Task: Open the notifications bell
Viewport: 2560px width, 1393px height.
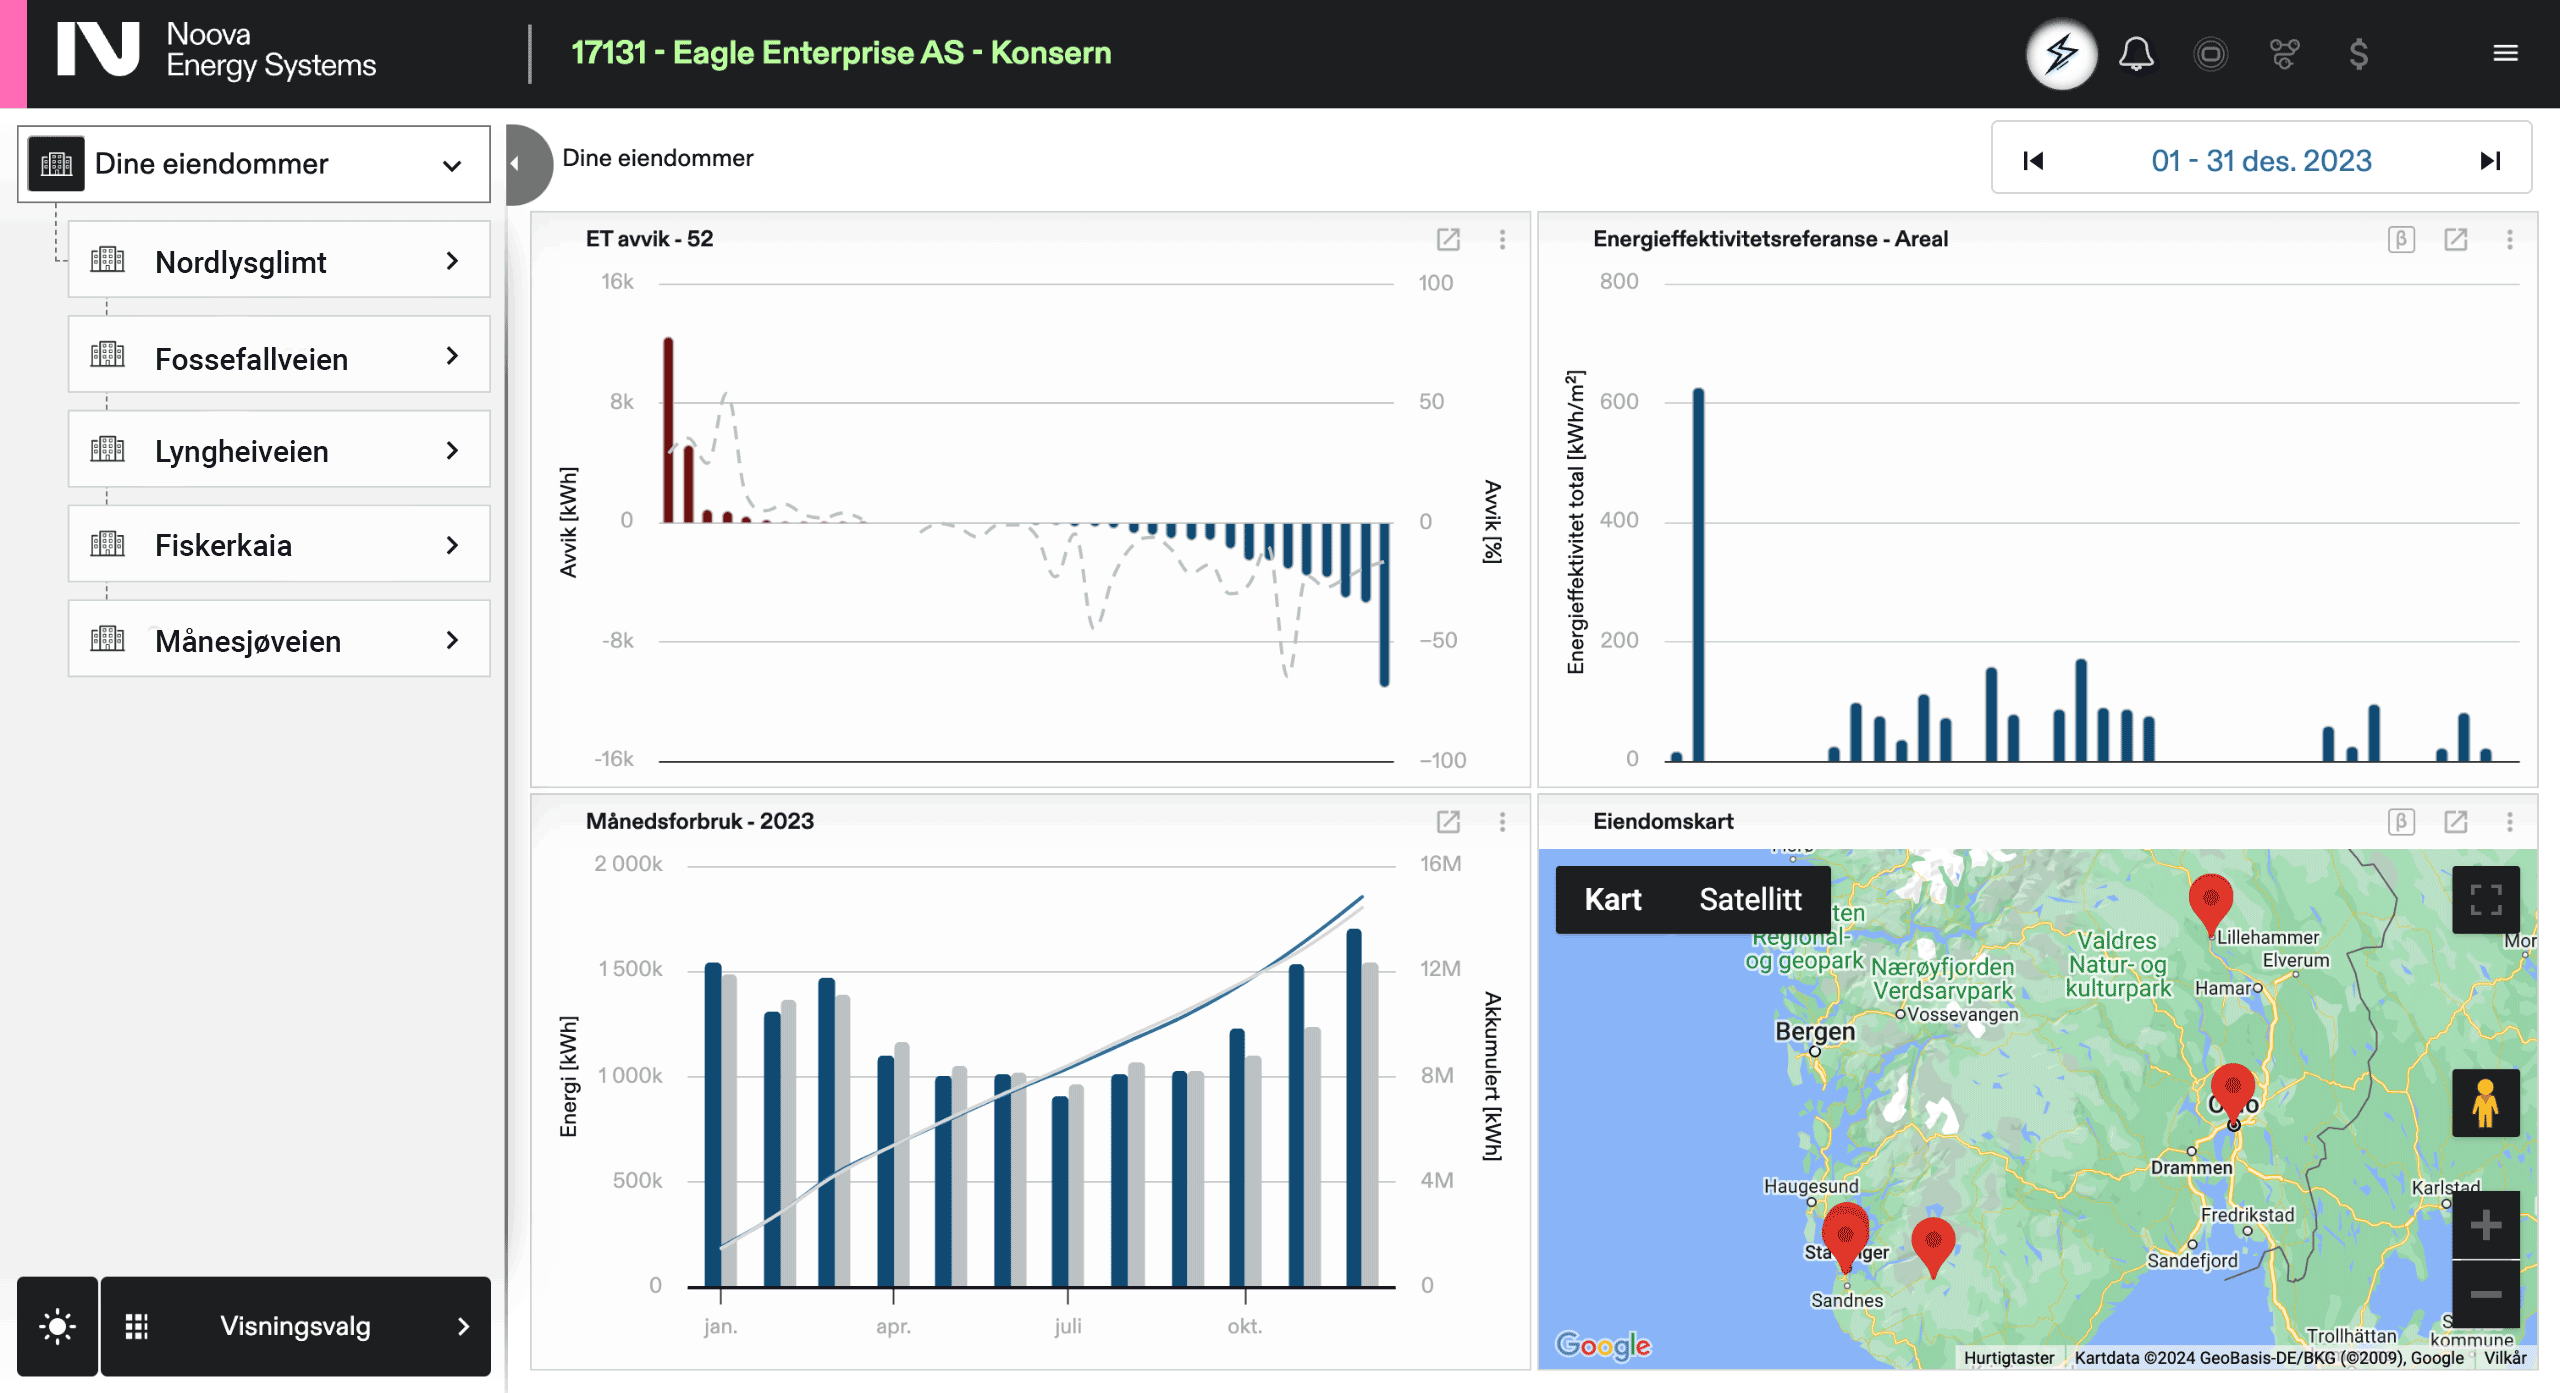Action: (2136, 54)
